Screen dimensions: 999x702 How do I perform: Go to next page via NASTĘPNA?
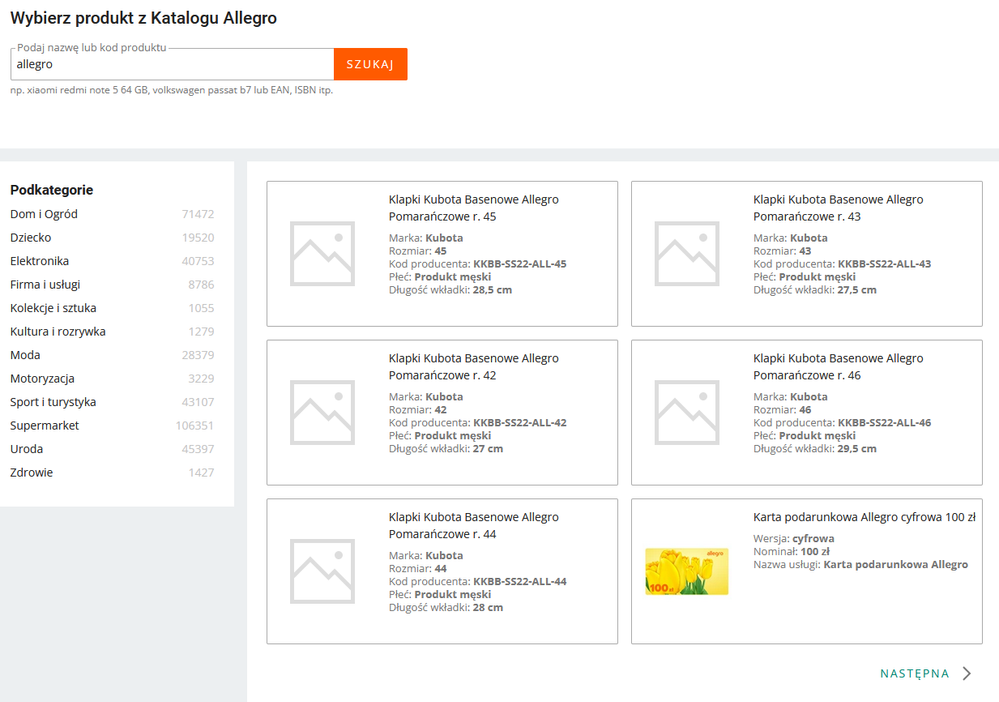pyautogui.click(x=914, y=674)
